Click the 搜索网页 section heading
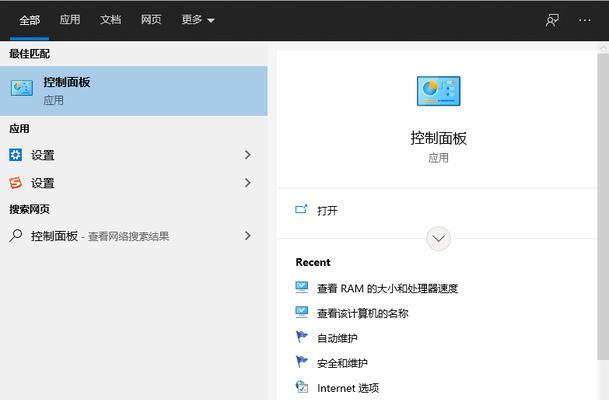The image size is (609, 400). pyautogui.click(x=30, y=209)
